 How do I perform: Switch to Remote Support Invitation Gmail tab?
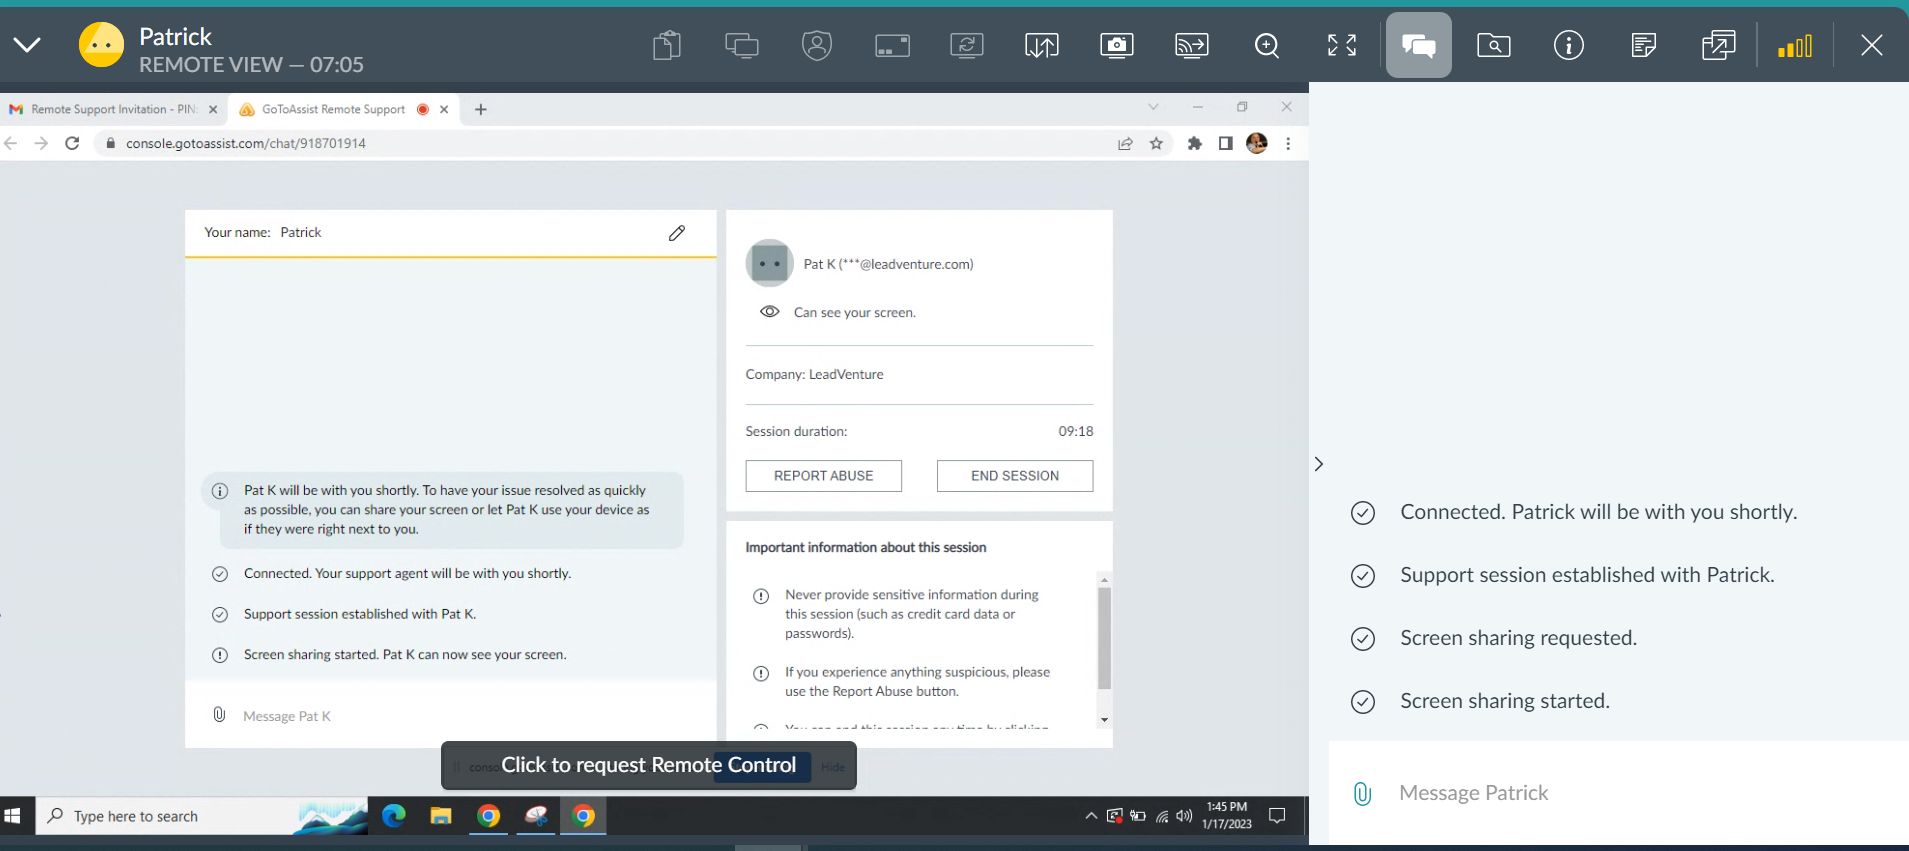(113, 109)
